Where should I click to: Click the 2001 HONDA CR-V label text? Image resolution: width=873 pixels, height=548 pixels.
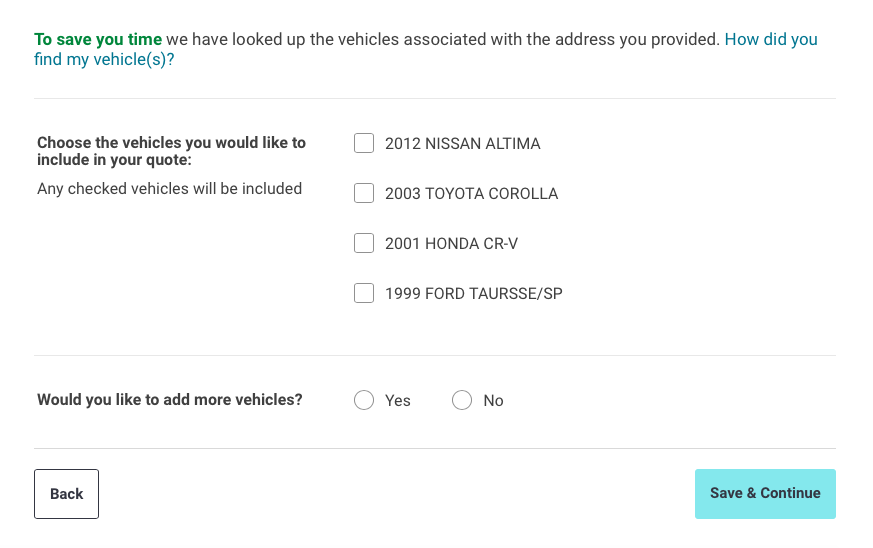[451, 244]
